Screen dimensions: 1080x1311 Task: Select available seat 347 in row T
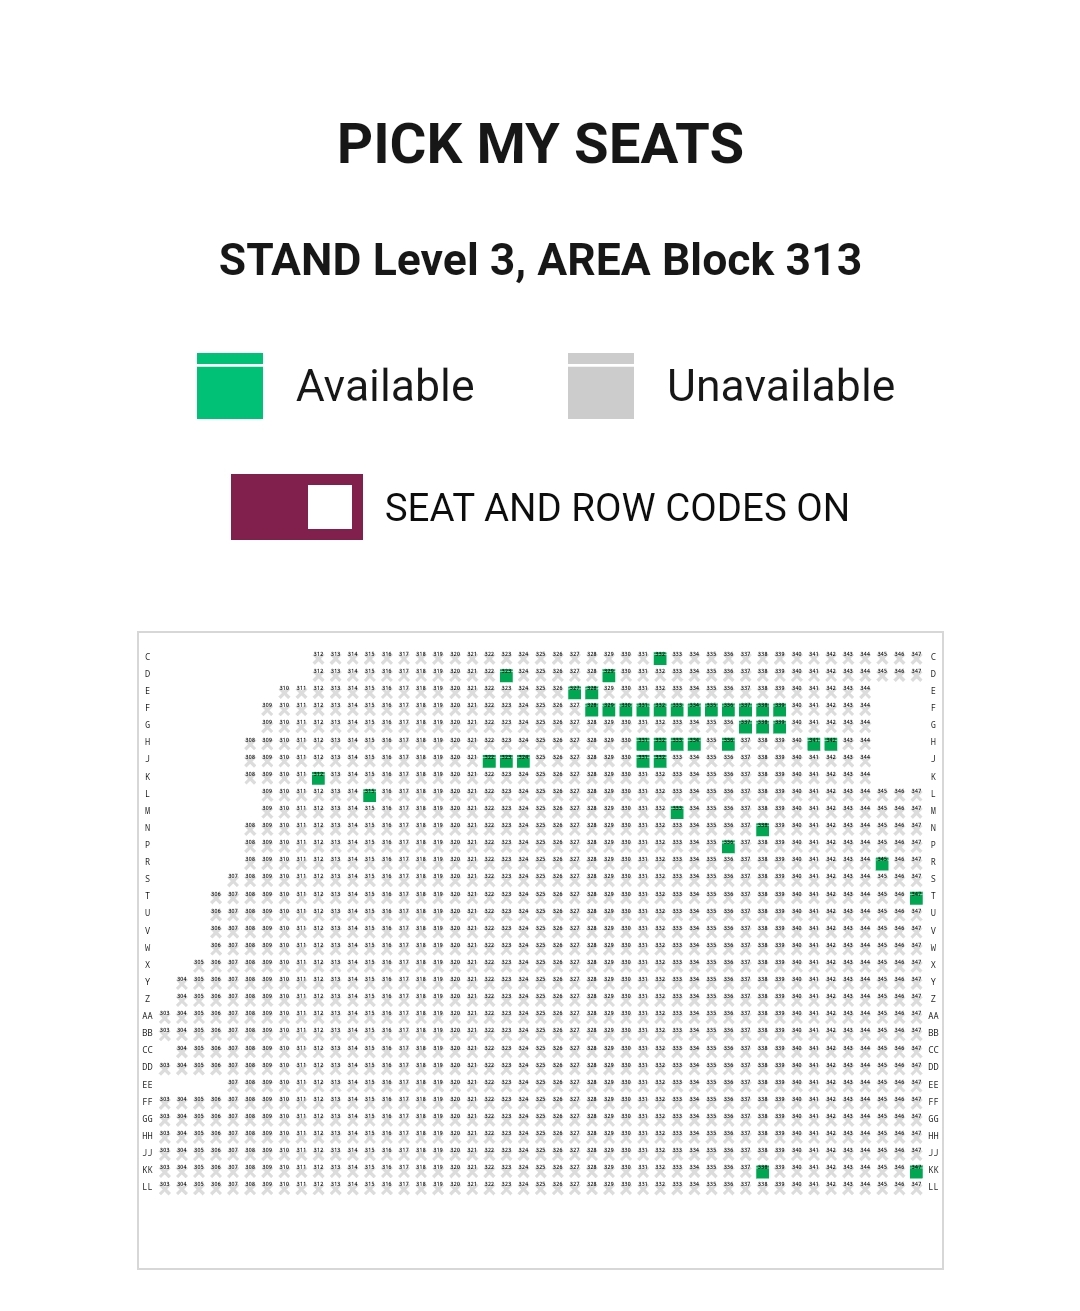[x=916, y=897]
